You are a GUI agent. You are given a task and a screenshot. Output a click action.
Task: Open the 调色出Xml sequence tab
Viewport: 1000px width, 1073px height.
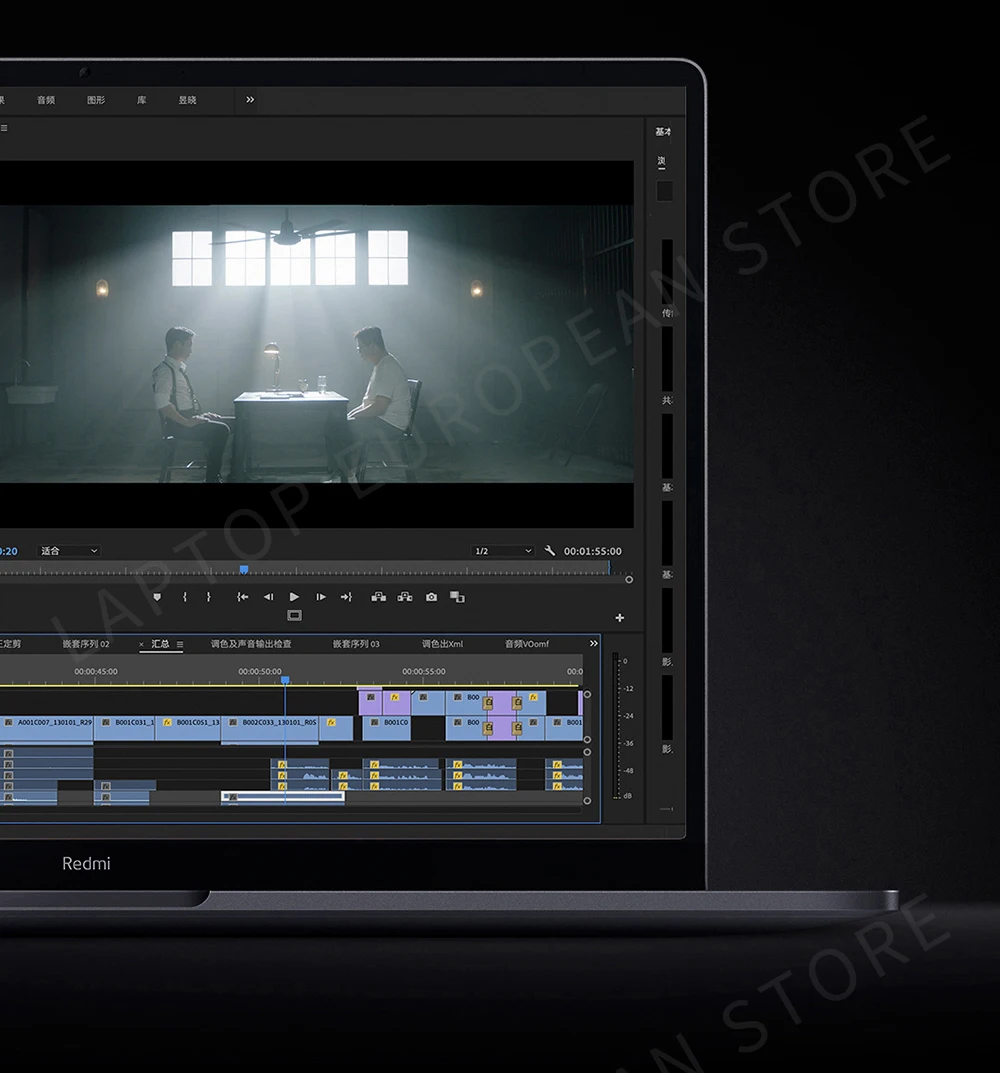442,643
